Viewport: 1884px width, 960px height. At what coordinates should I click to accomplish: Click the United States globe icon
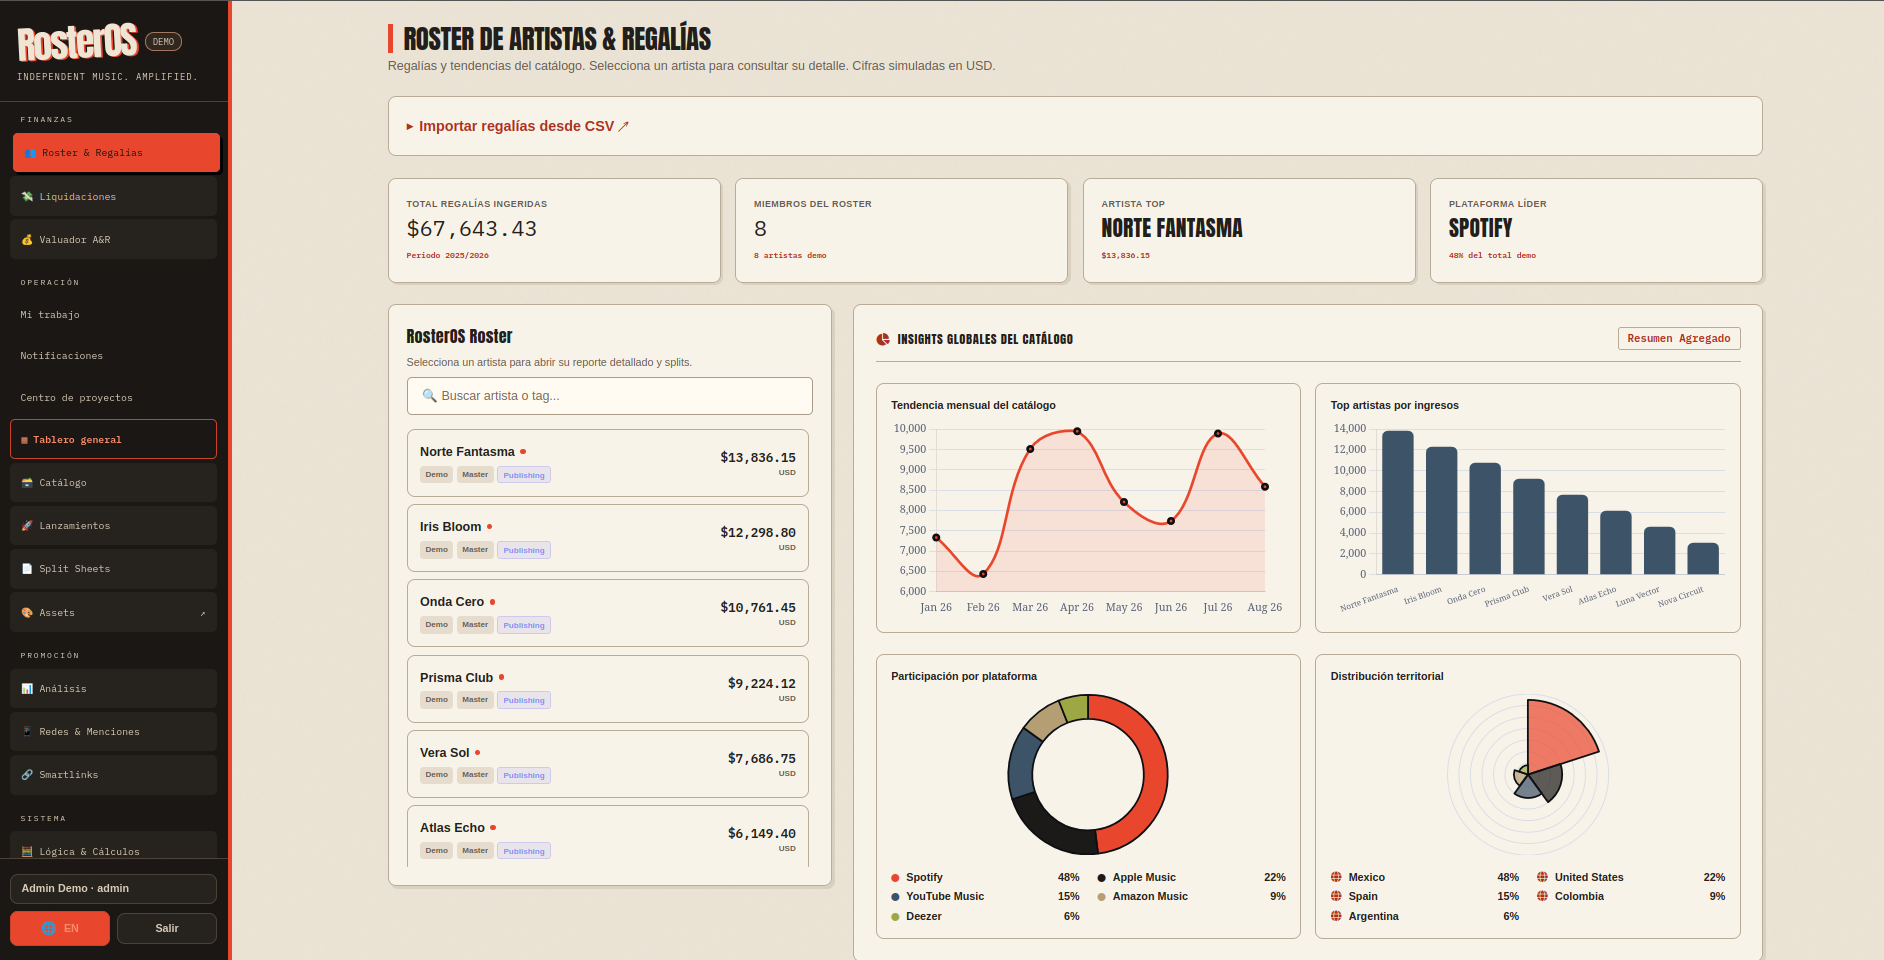[1542, 877]
